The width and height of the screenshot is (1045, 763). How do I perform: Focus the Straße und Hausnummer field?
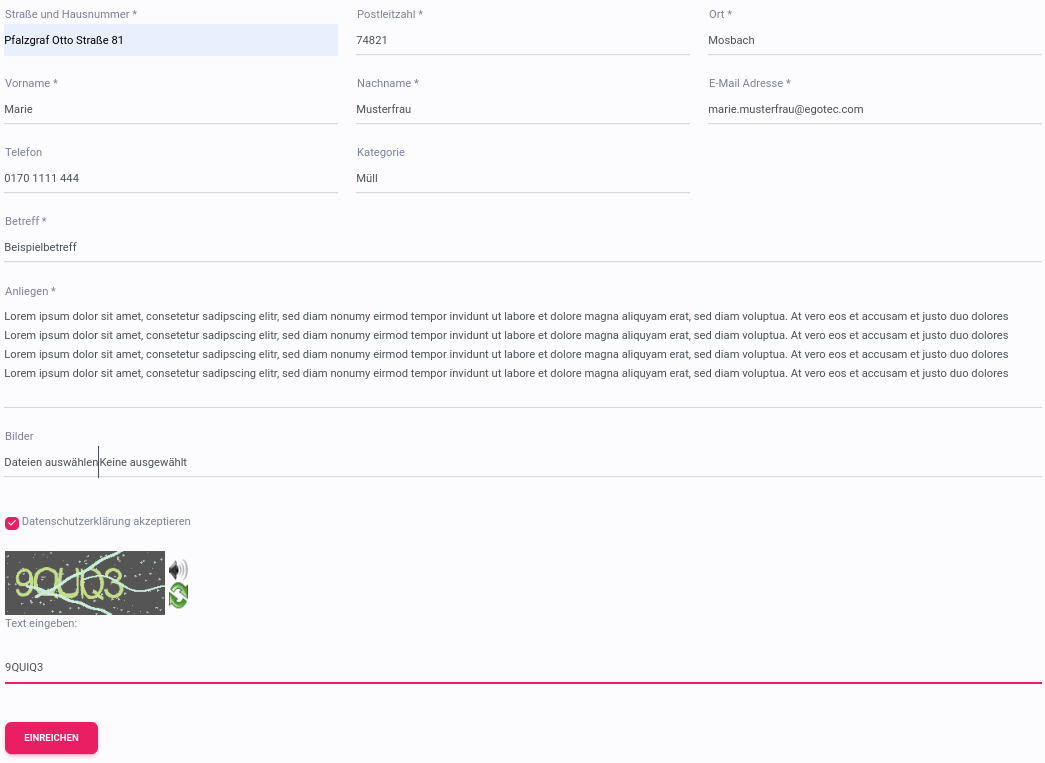[171, 40]
